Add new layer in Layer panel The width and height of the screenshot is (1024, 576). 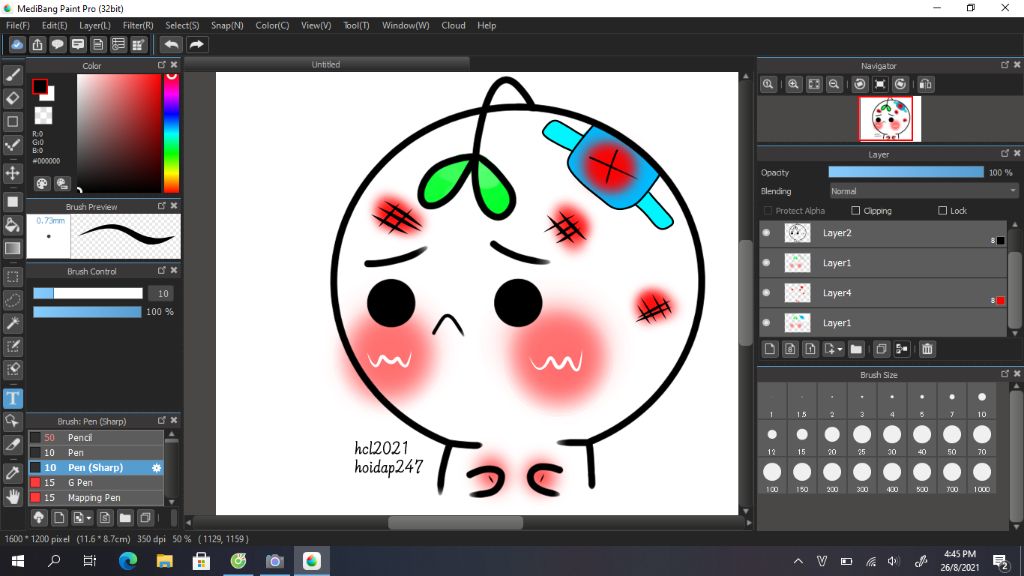tap(770, 349)
